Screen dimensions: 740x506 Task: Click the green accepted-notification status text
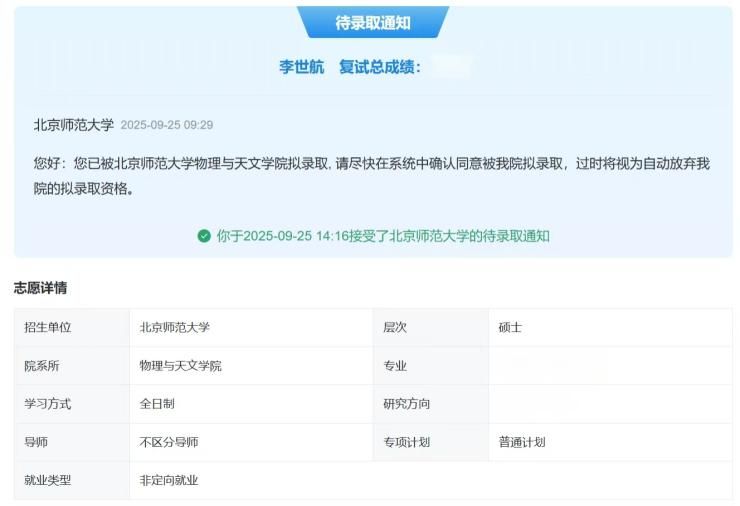click(382, 236)
